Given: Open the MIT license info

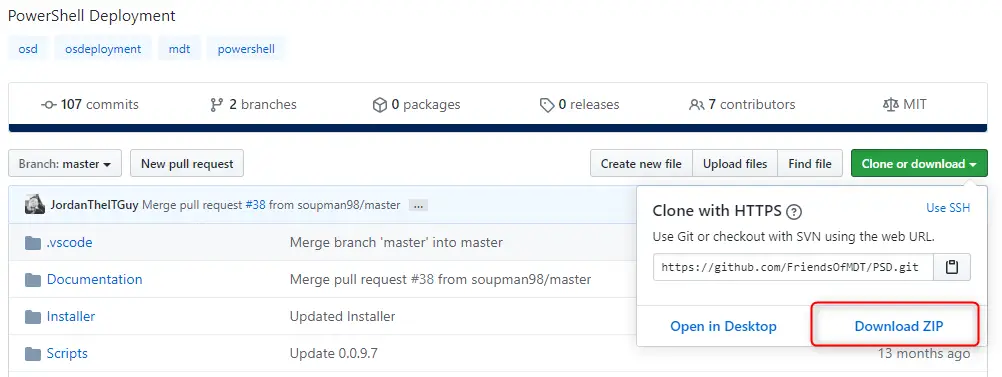Looking at the screenshot, I should pyautogui.click(x=905, y=104).
